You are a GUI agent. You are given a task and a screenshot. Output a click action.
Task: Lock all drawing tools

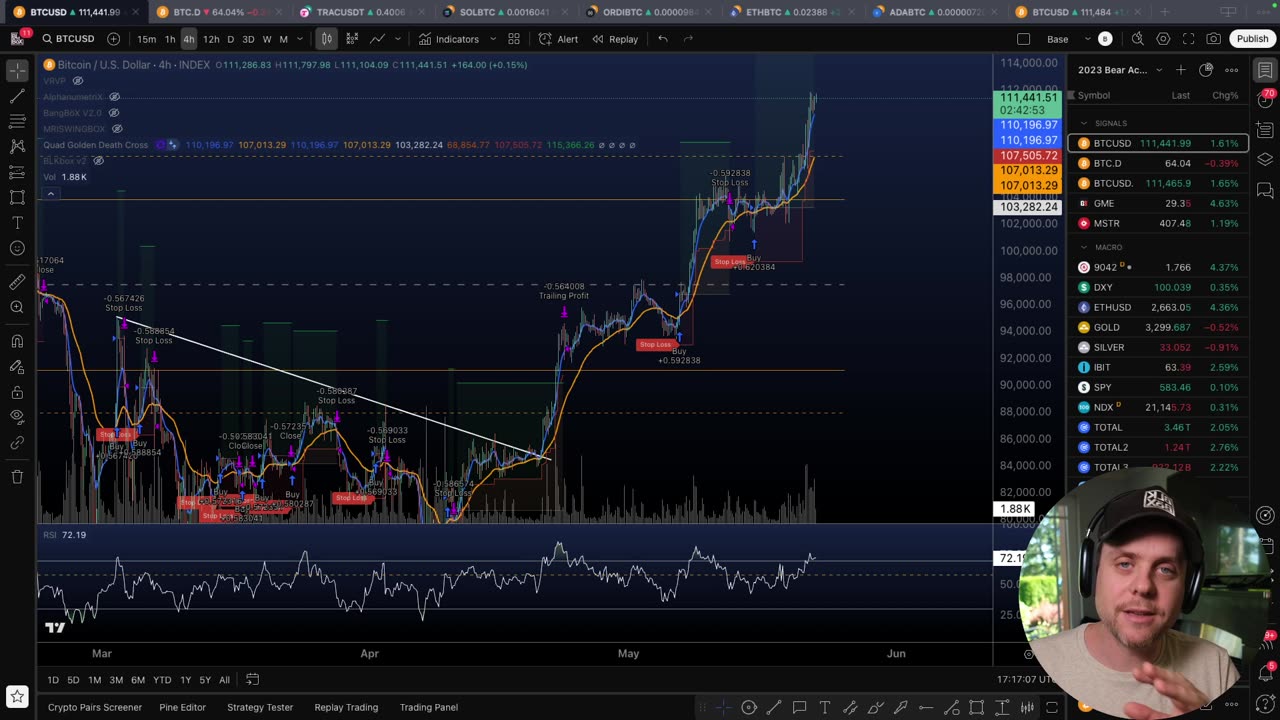point(17,392)
